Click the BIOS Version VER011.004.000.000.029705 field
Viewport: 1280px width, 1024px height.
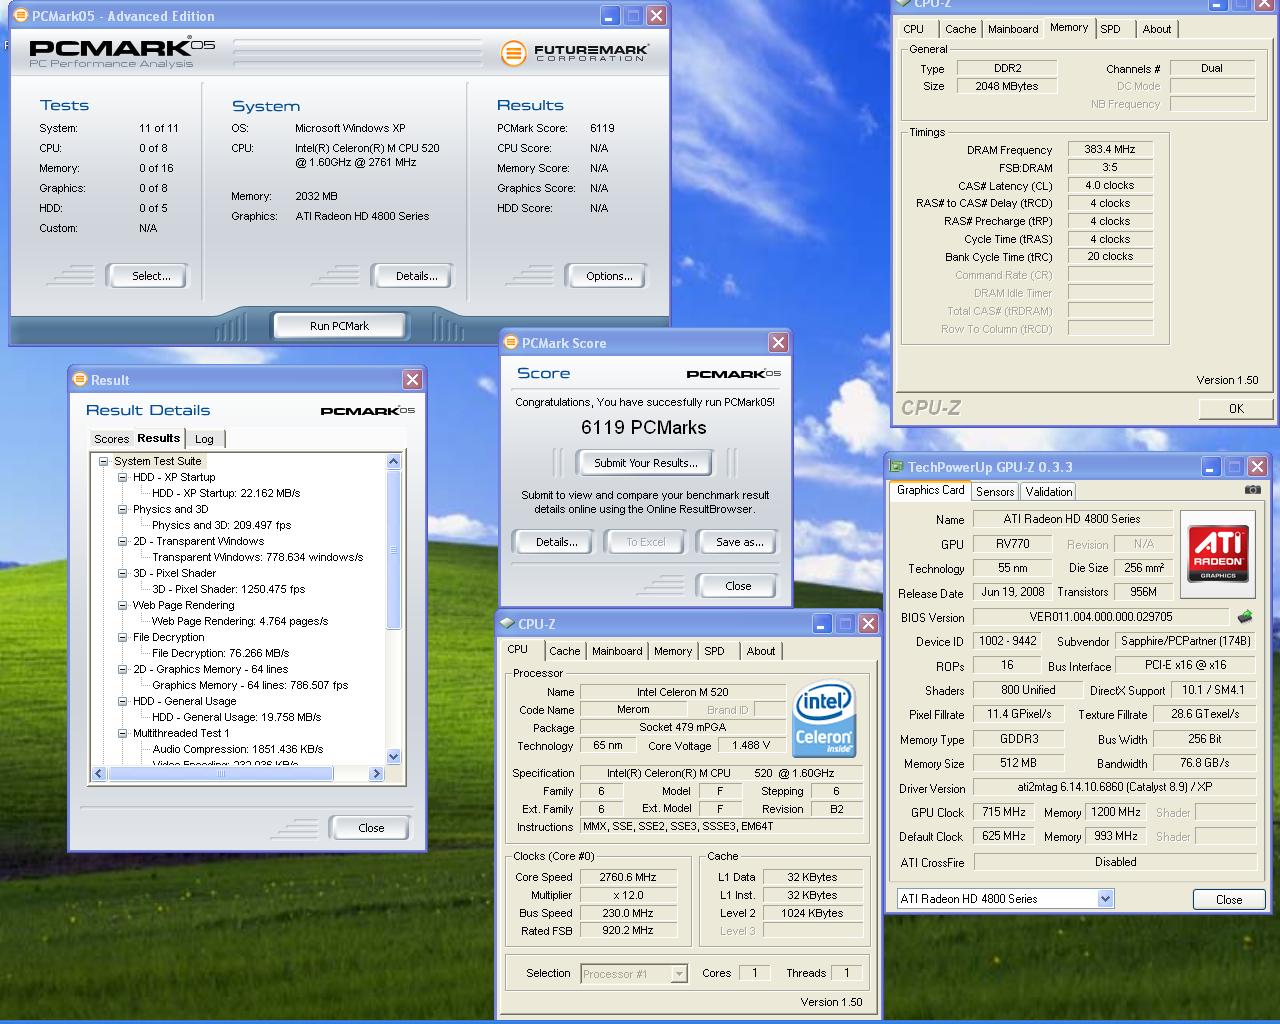point(1101,617)
